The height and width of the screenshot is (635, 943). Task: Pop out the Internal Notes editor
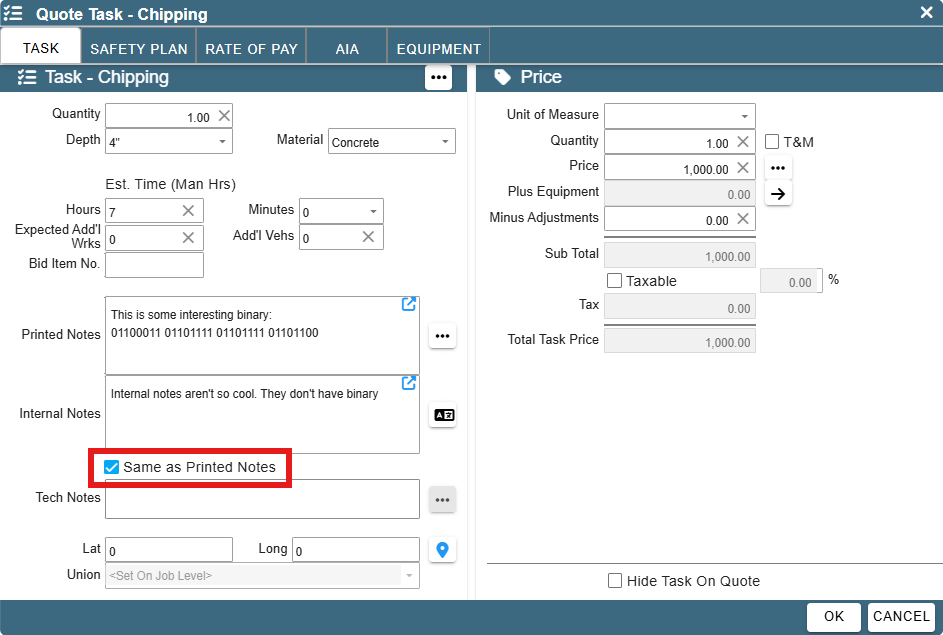409,383
